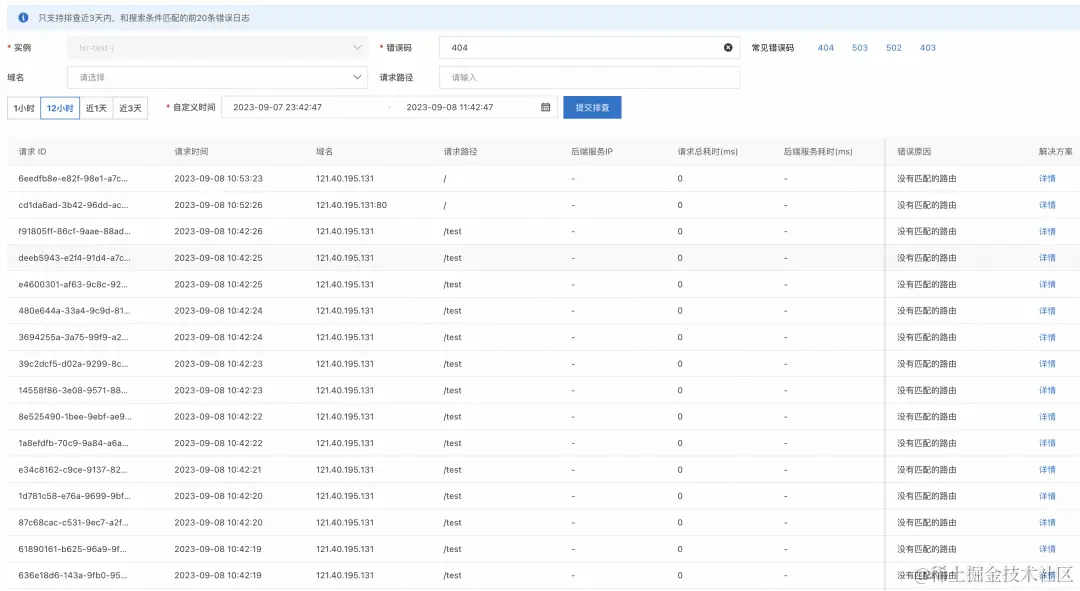The image size is (1080, 591).
Task: Click the 后端服务耗时(ms) column header
Action: pyautogui.click(x=818, y=152)
